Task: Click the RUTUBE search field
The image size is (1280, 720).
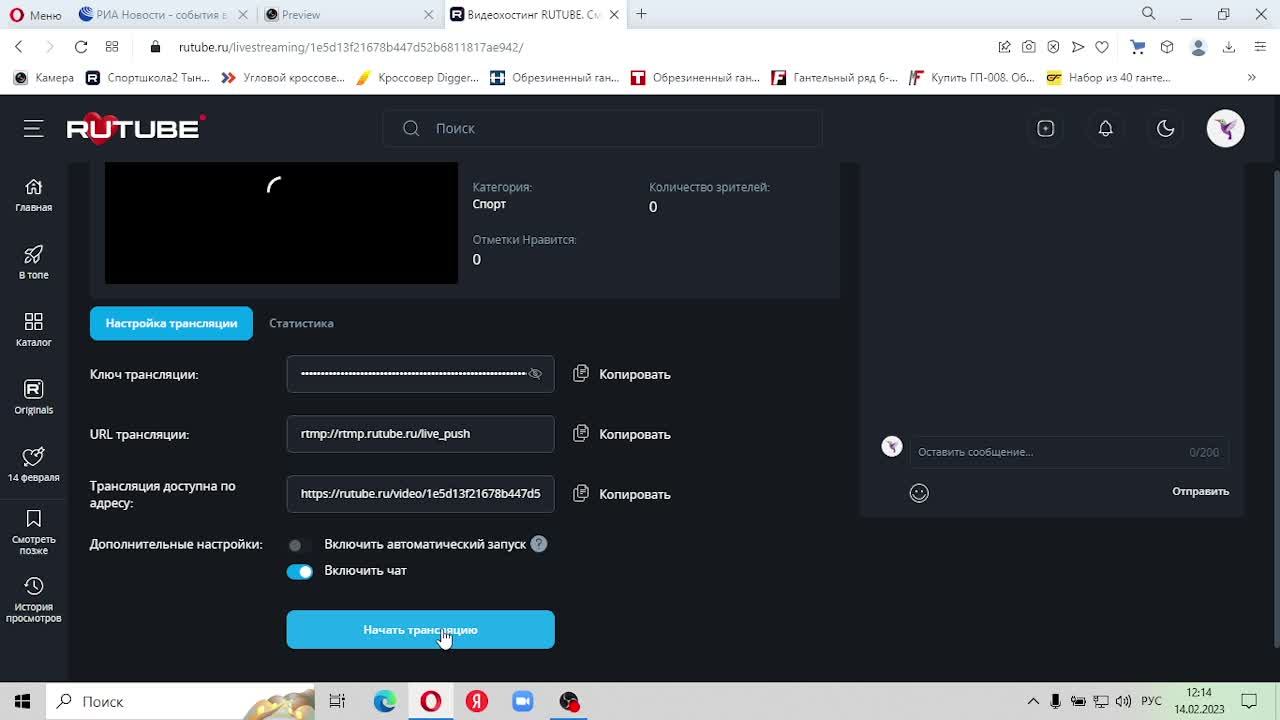Action: [603, 128]
